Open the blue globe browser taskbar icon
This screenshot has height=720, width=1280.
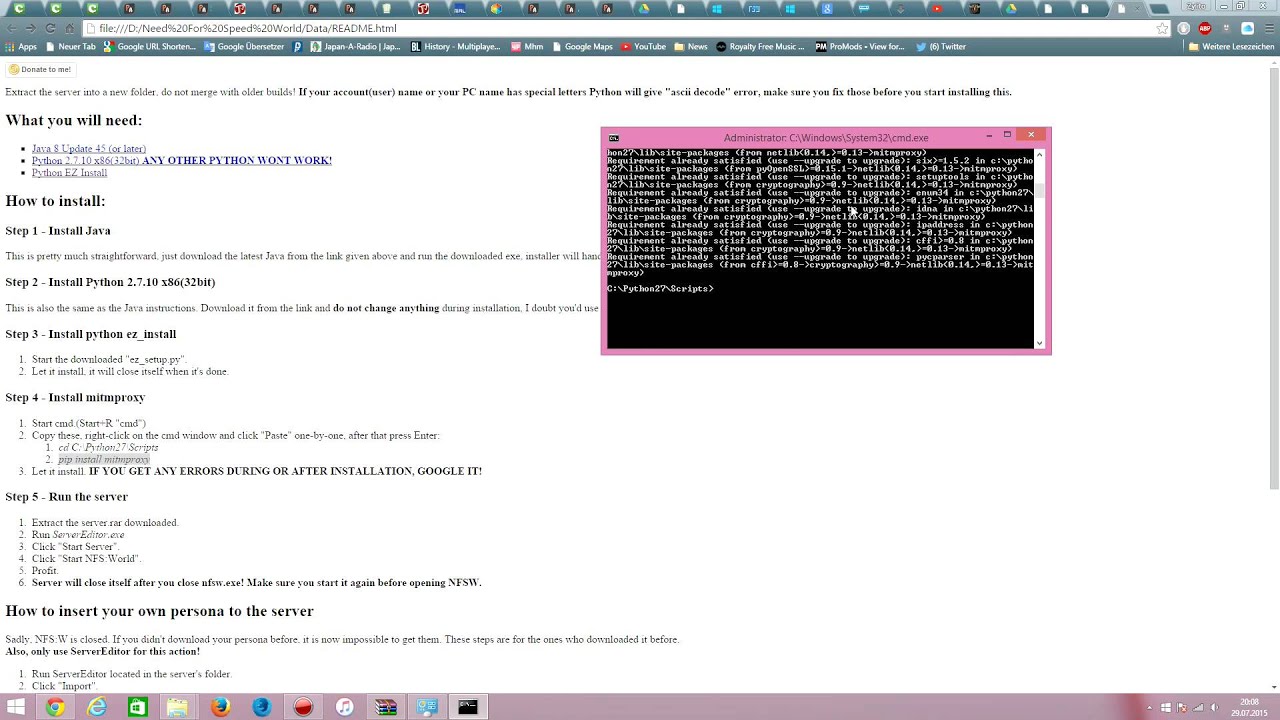click(261, 707)
